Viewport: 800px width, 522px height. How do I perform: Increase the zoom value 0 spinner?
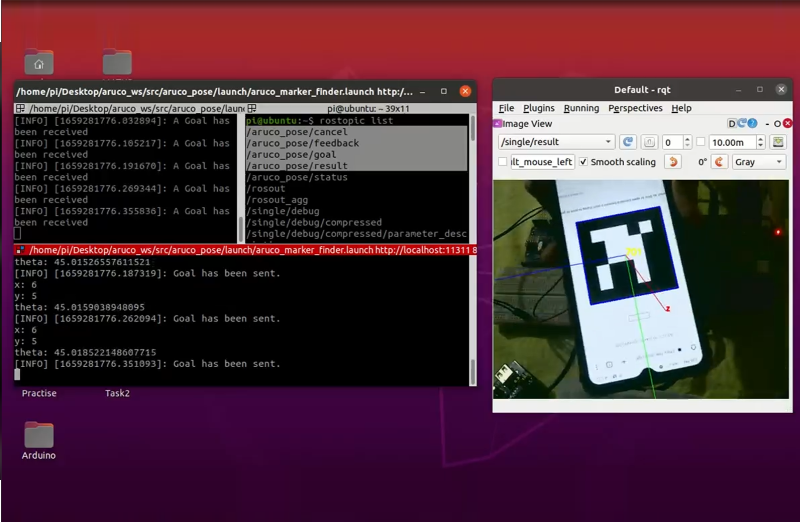coord(687,139)
